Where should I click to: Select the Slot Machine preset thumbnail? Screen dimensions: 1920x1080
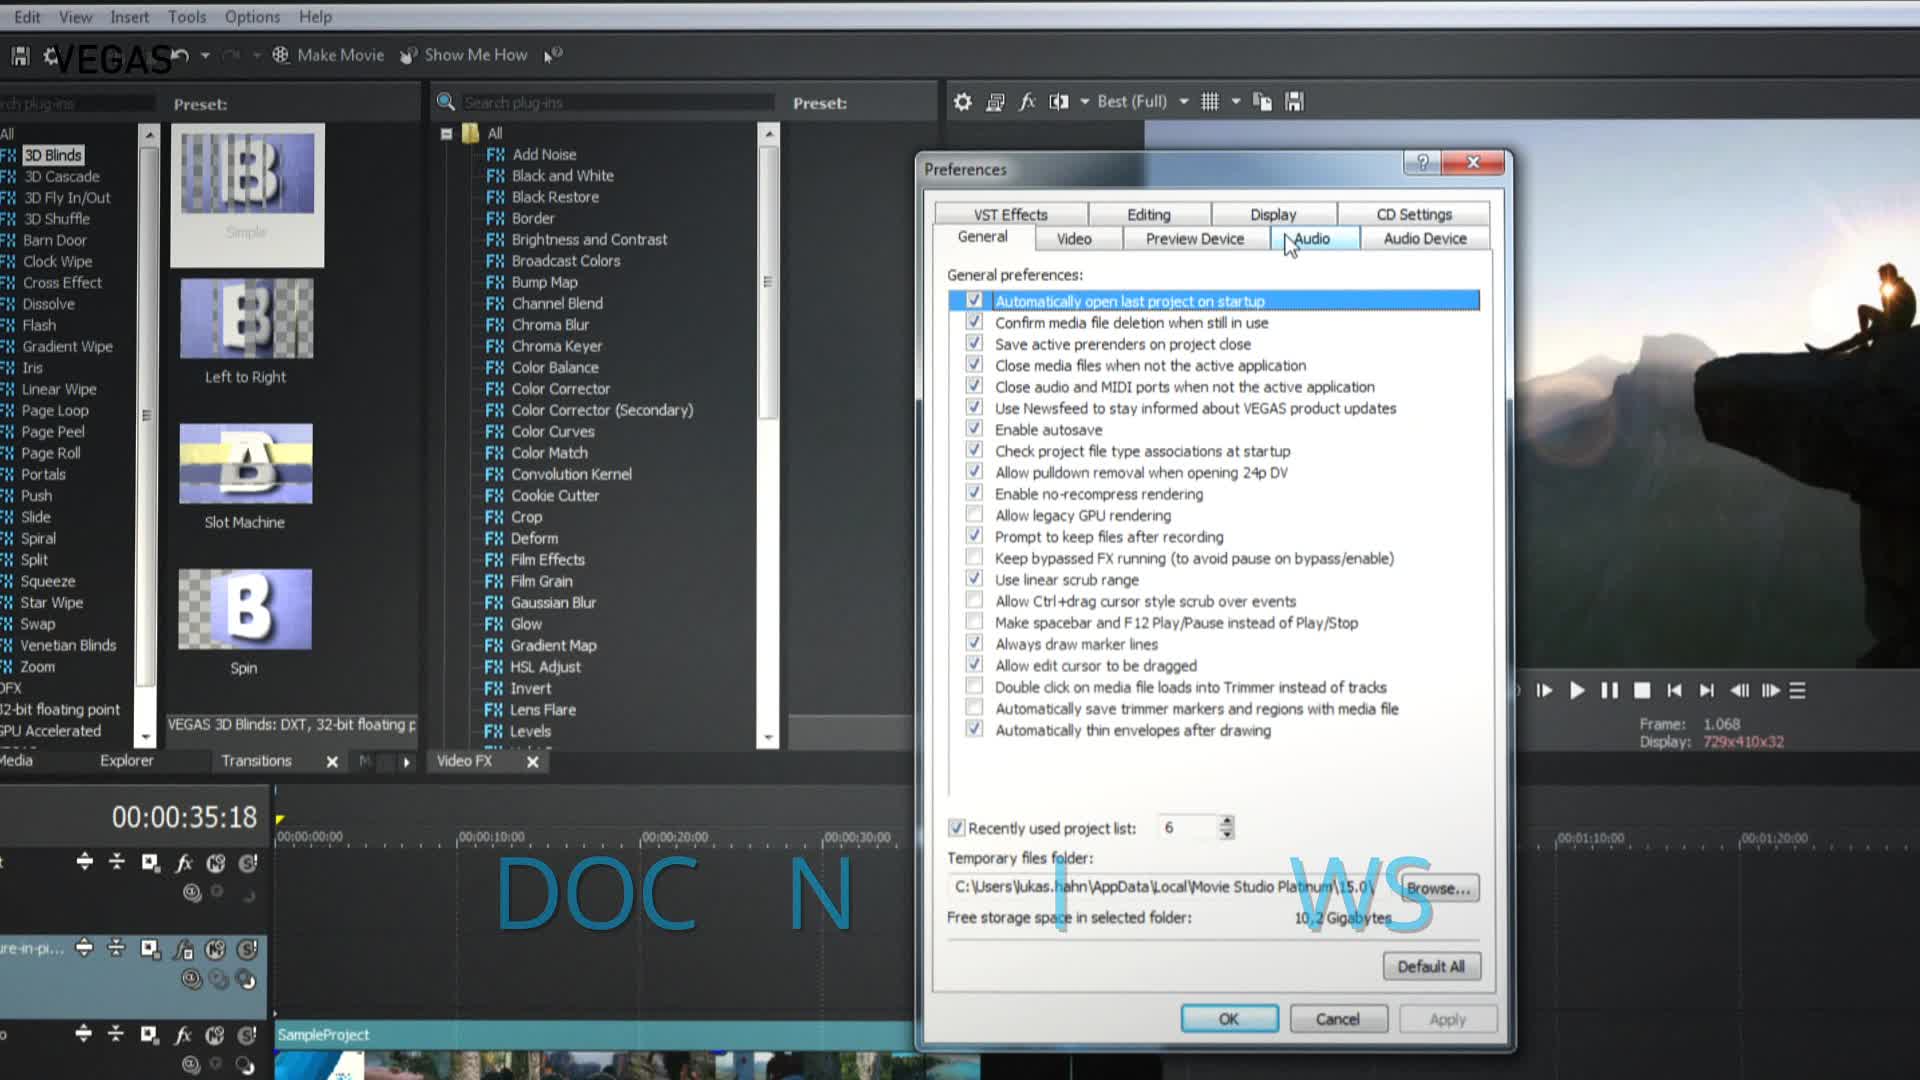[246, 464]
